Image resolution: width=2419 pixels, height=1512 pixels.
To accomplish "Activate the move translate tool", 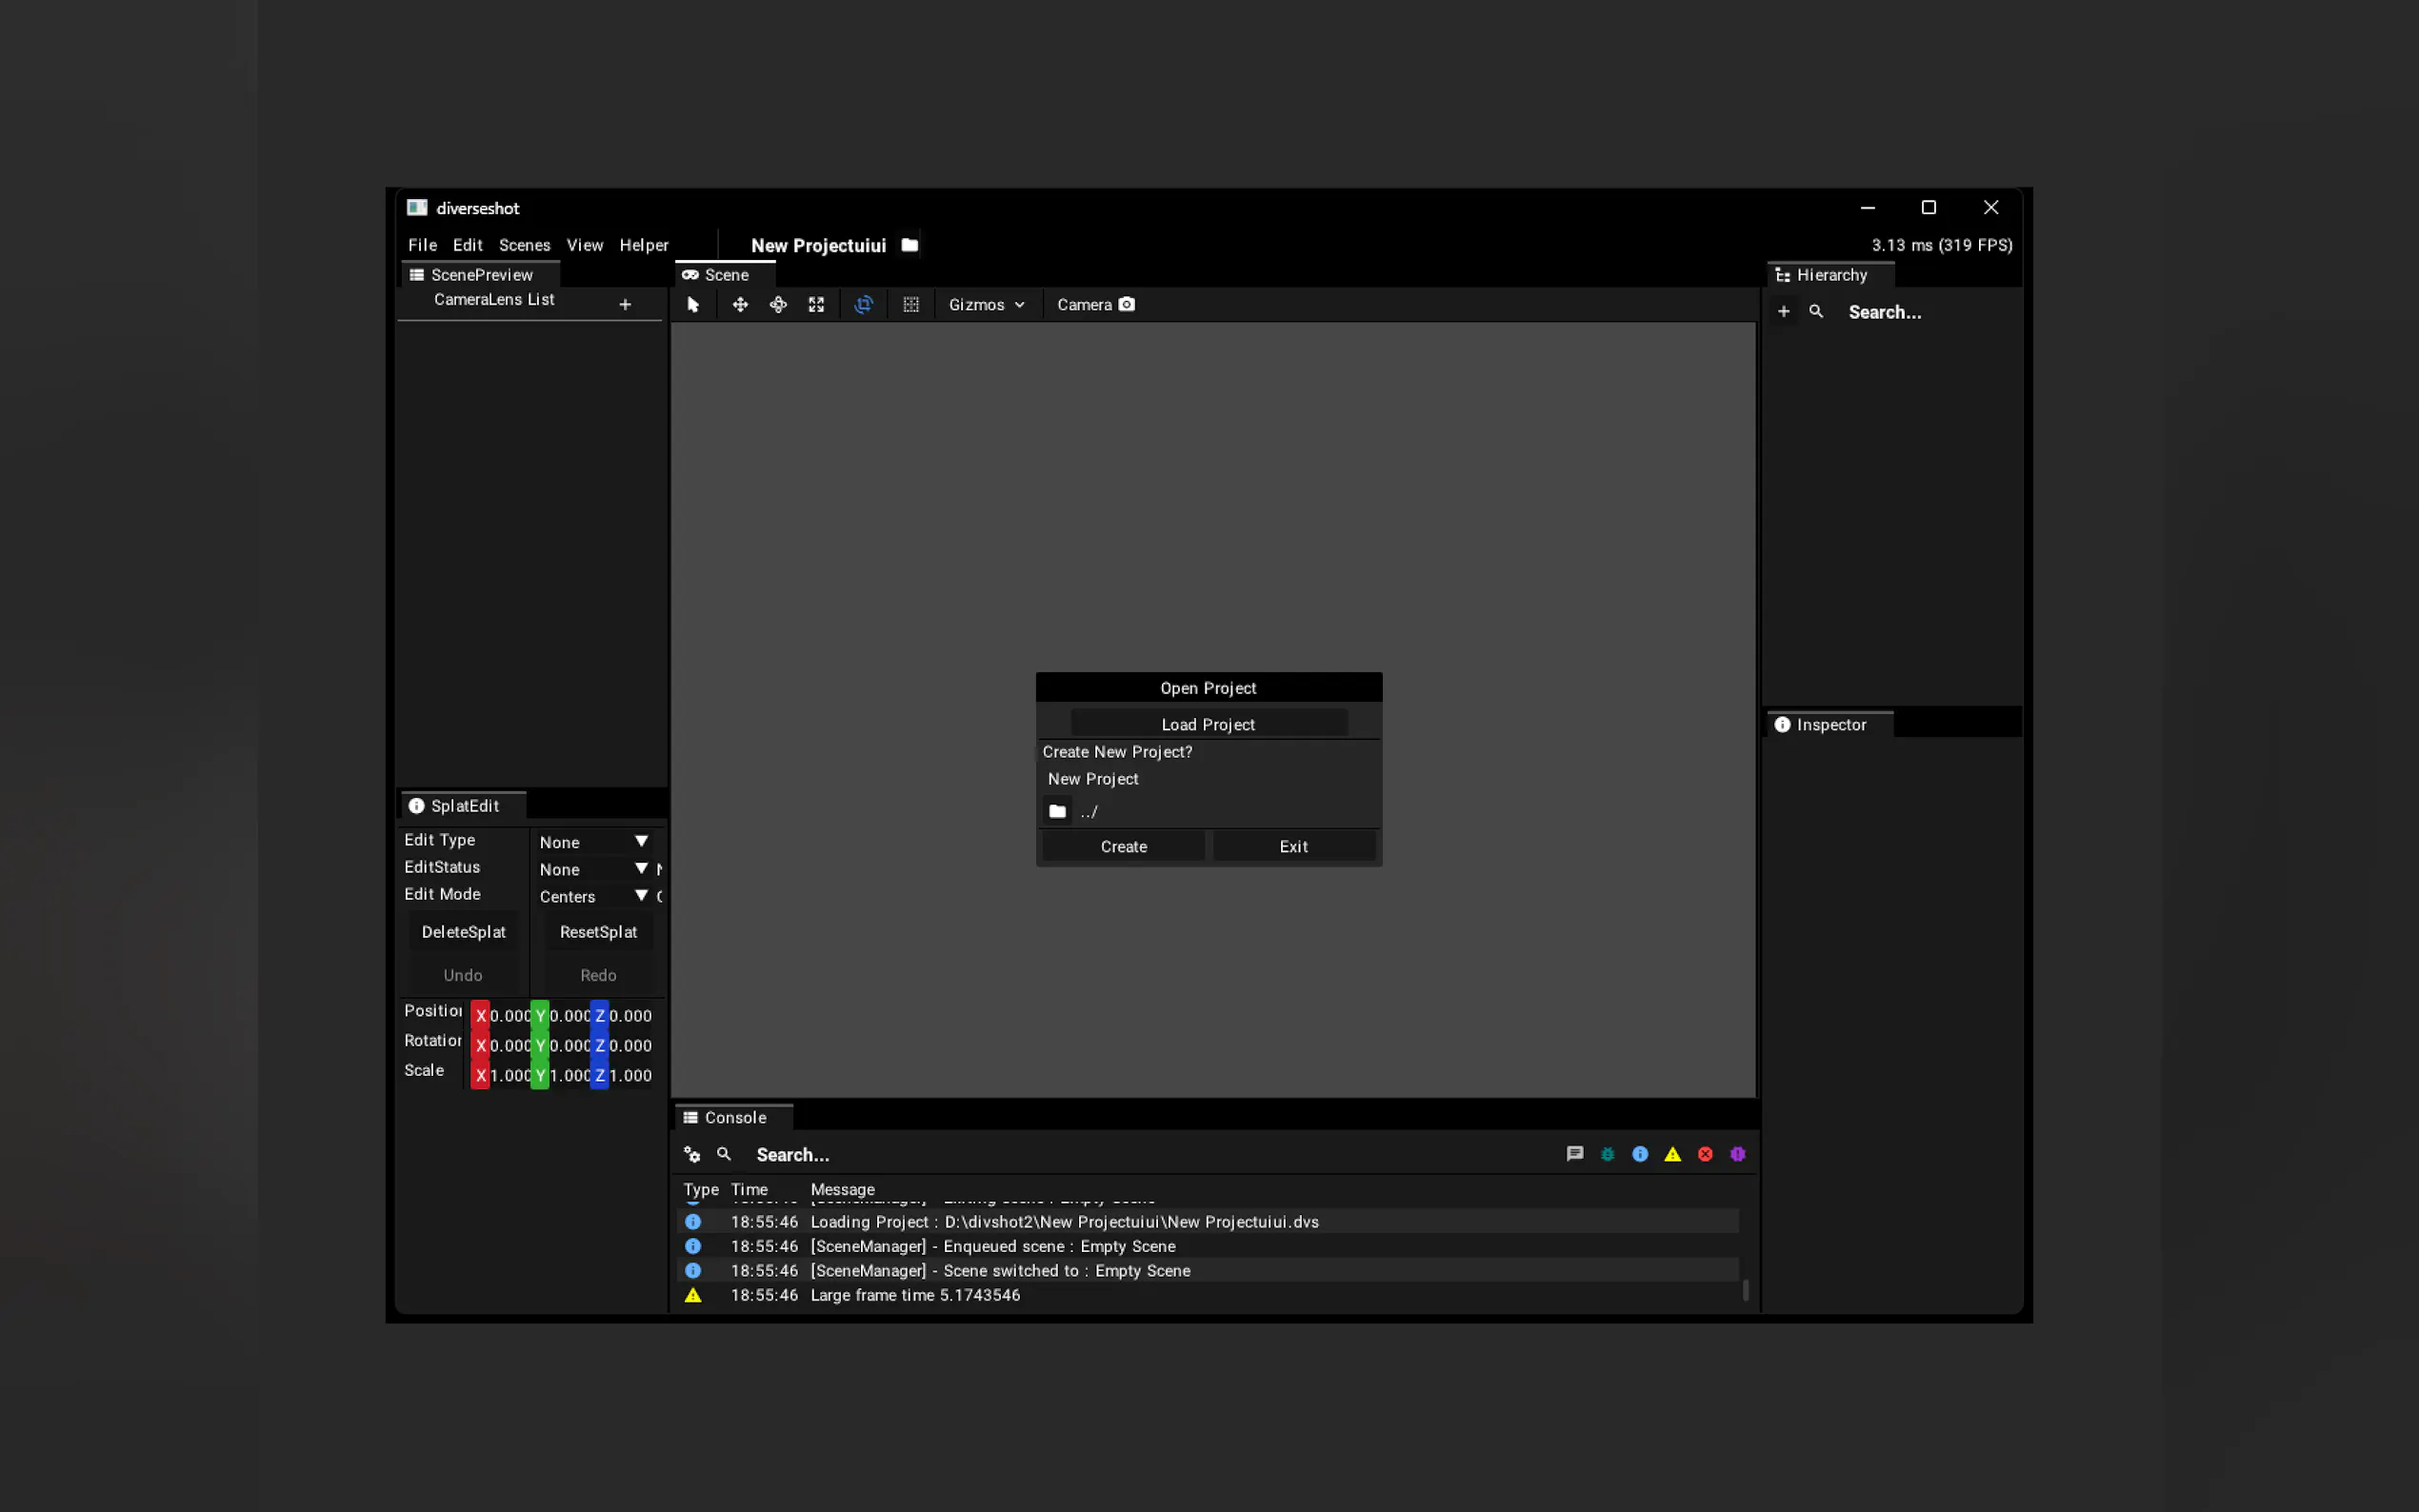I will pyautogui.click(x=740, y=305).
